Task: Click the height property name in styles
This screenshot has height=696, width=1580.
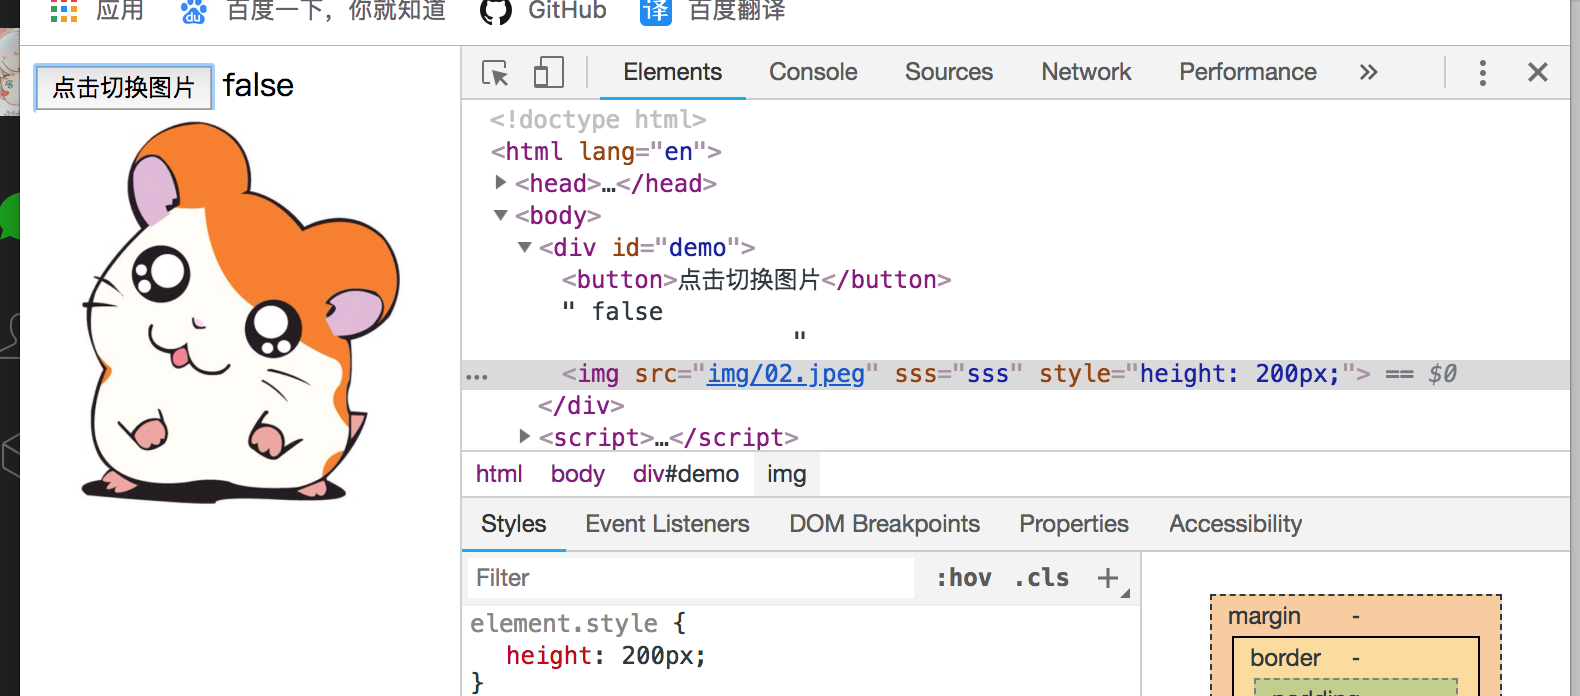Action: tap(549, 656)
